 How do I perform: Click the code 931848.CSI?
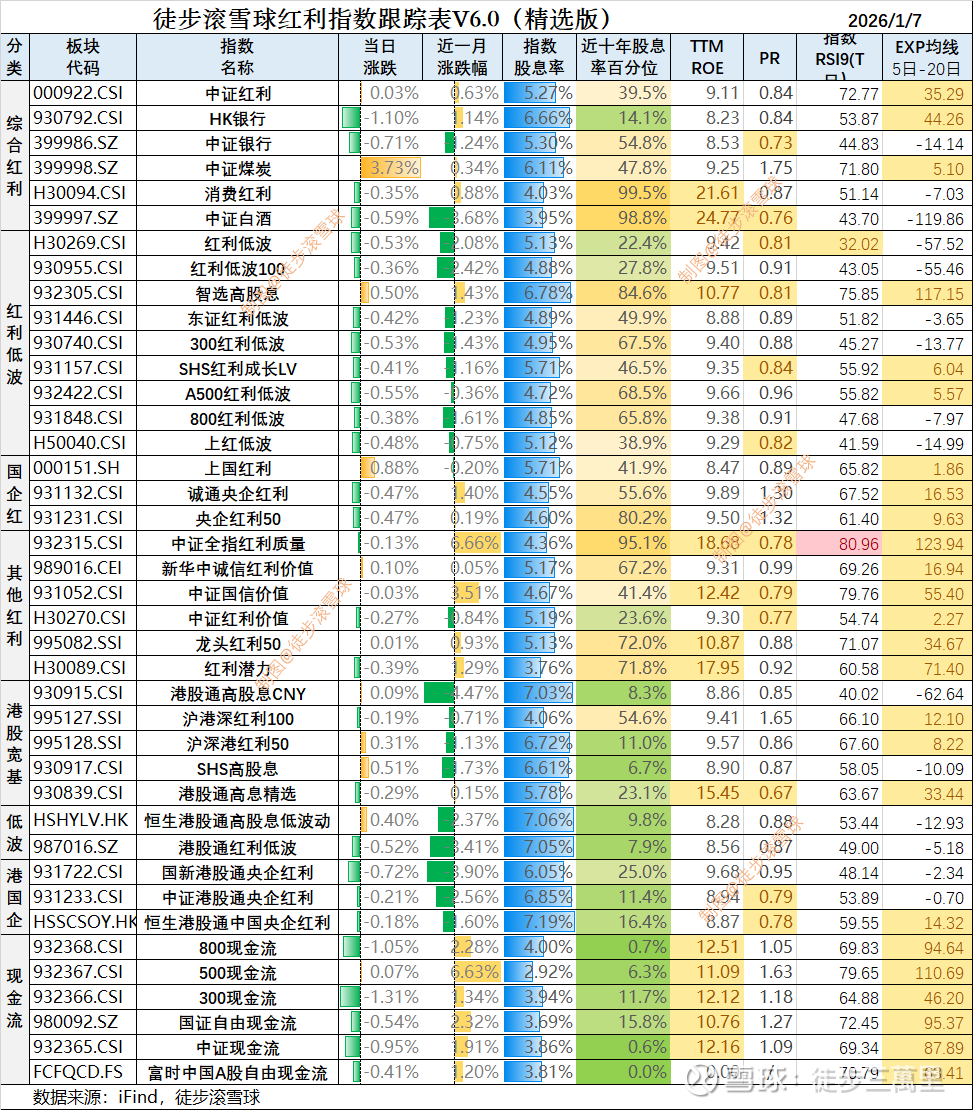(x=78, y=418)
